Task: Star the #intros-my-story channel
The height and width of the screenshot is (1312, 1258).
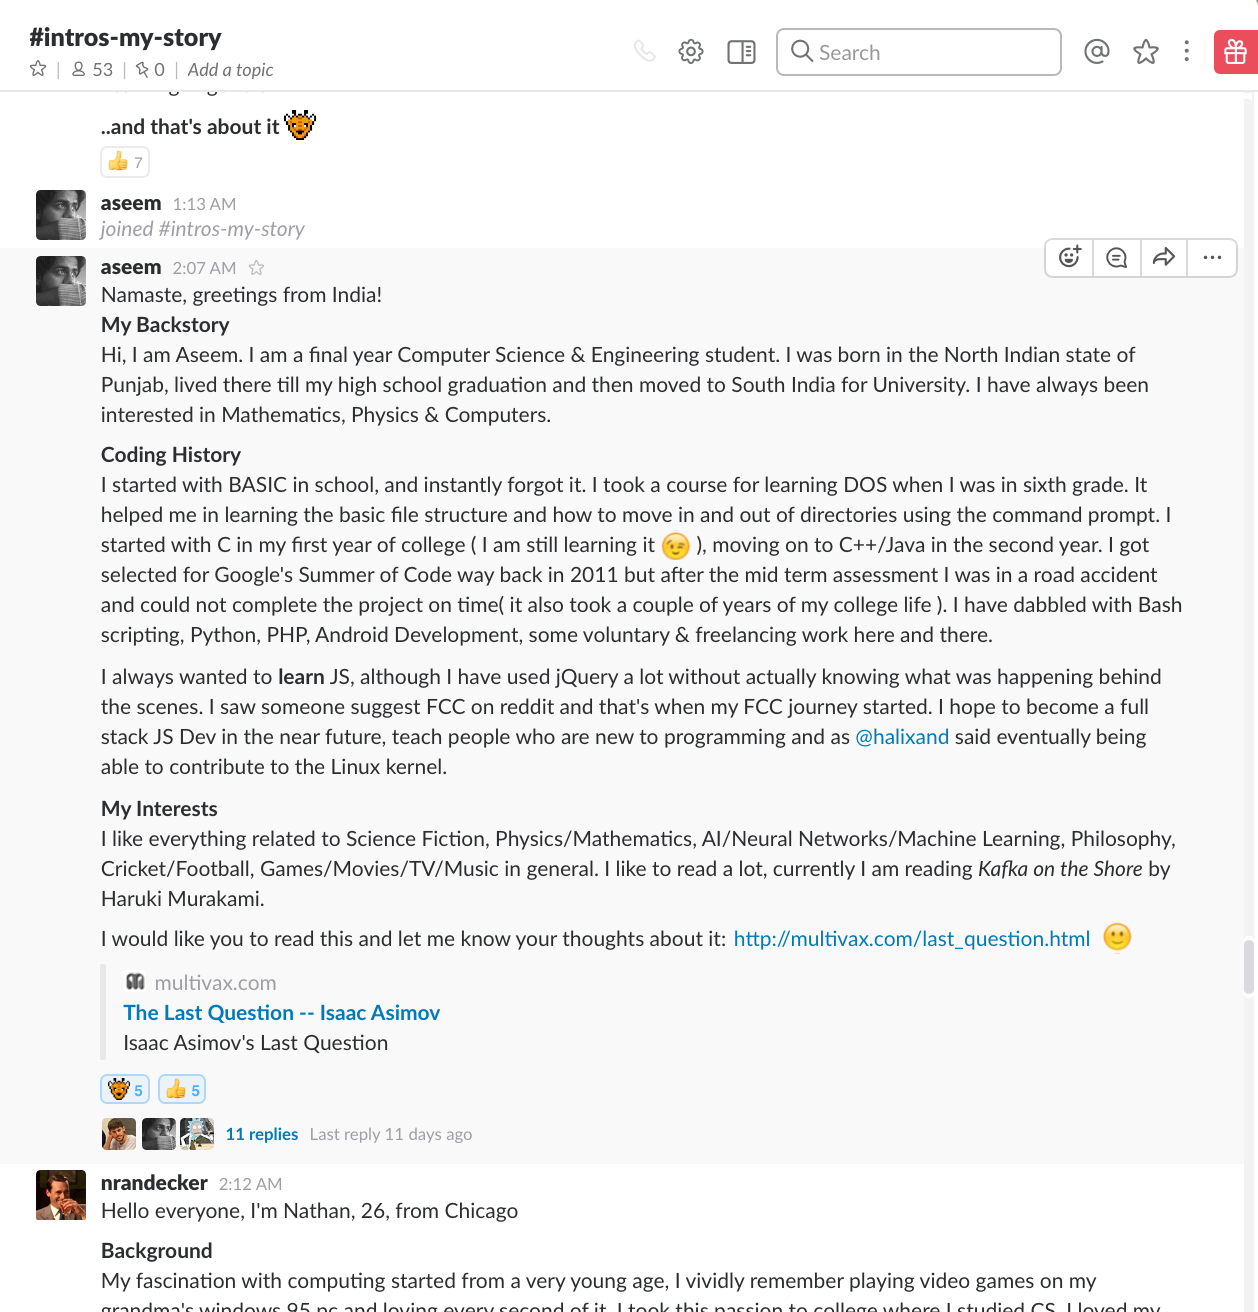Action: [38, 69]
